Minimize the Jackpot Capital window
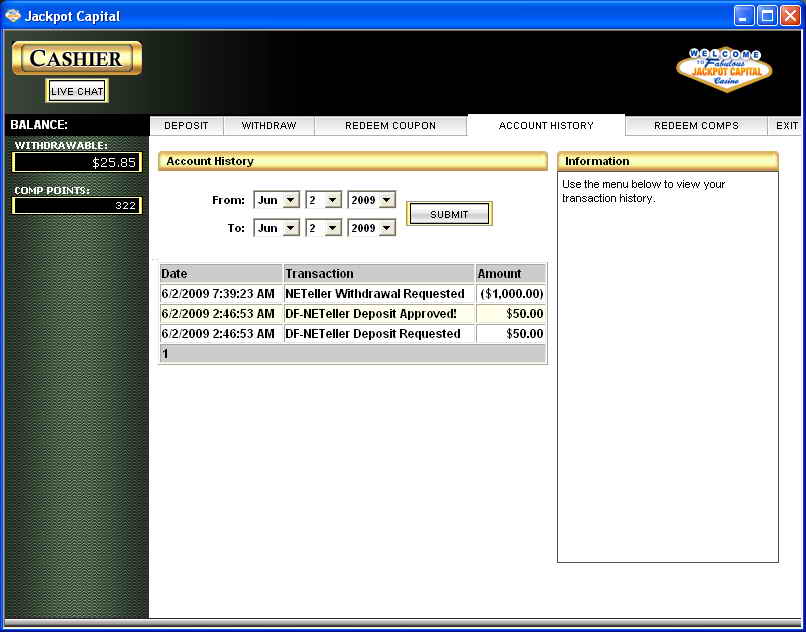This screenshot has width=806, height=632. pyautogui.click(x=743, y=15)
